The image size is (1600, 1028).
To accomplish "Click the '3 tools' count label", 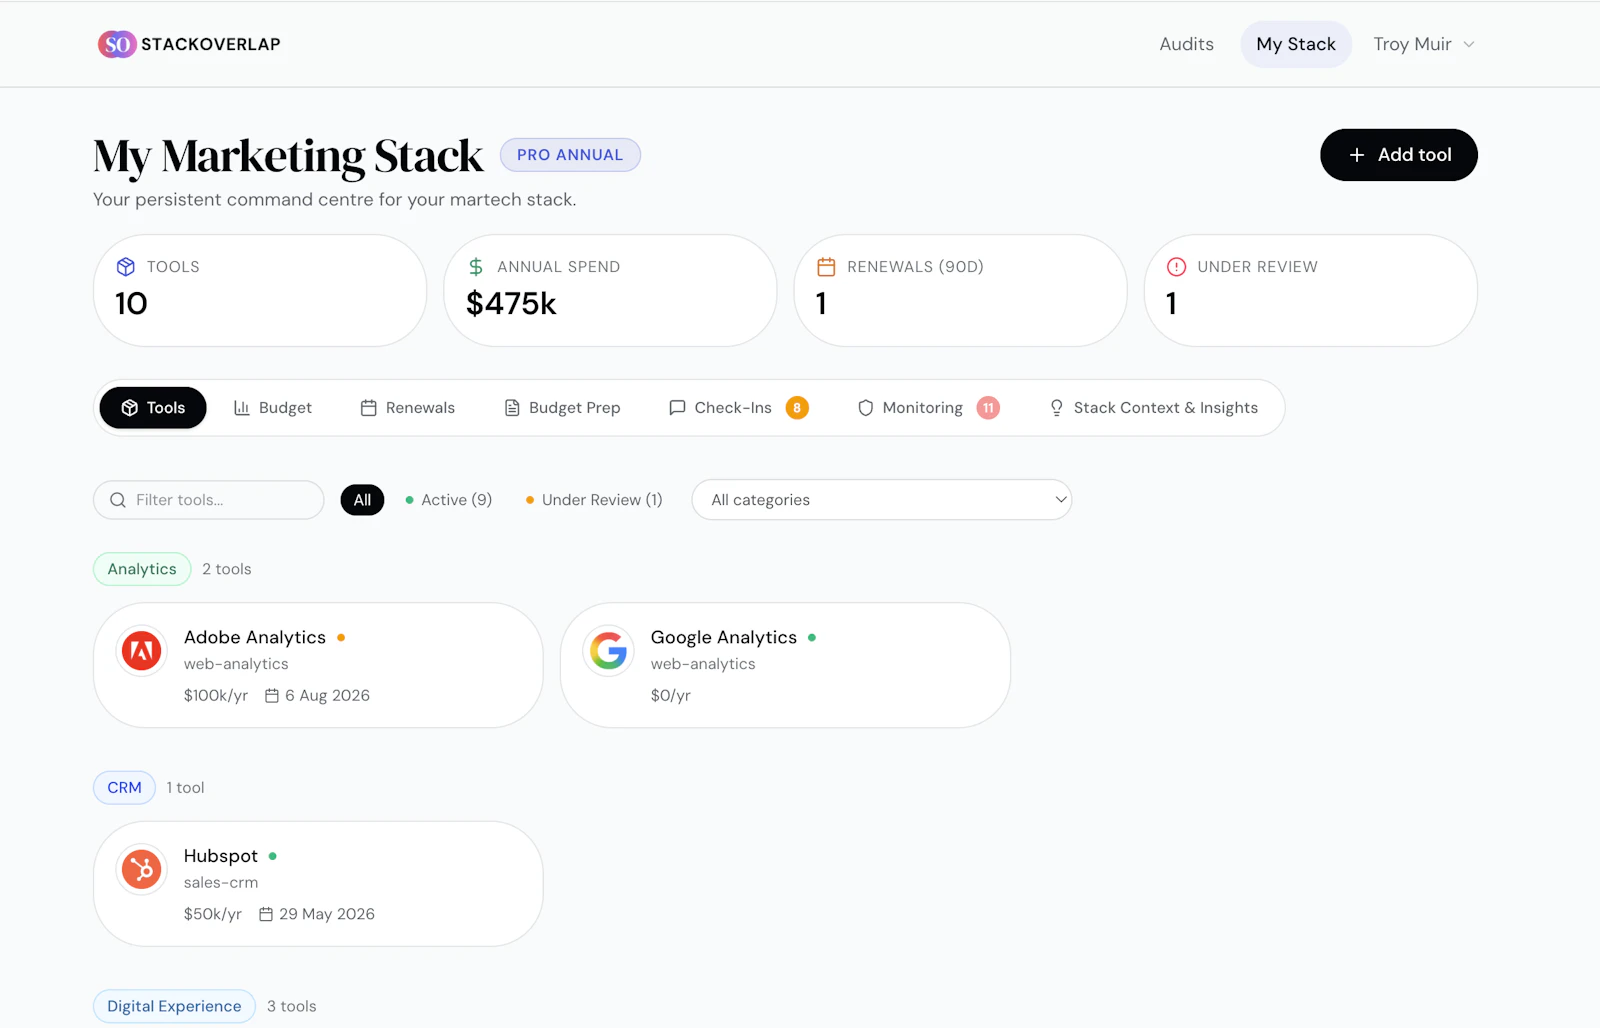I will (292, 1006).
